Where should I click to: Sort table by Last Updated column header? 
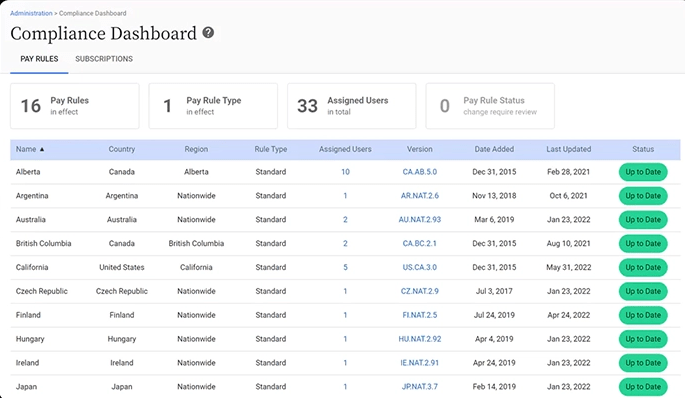(x=568, y=149)
